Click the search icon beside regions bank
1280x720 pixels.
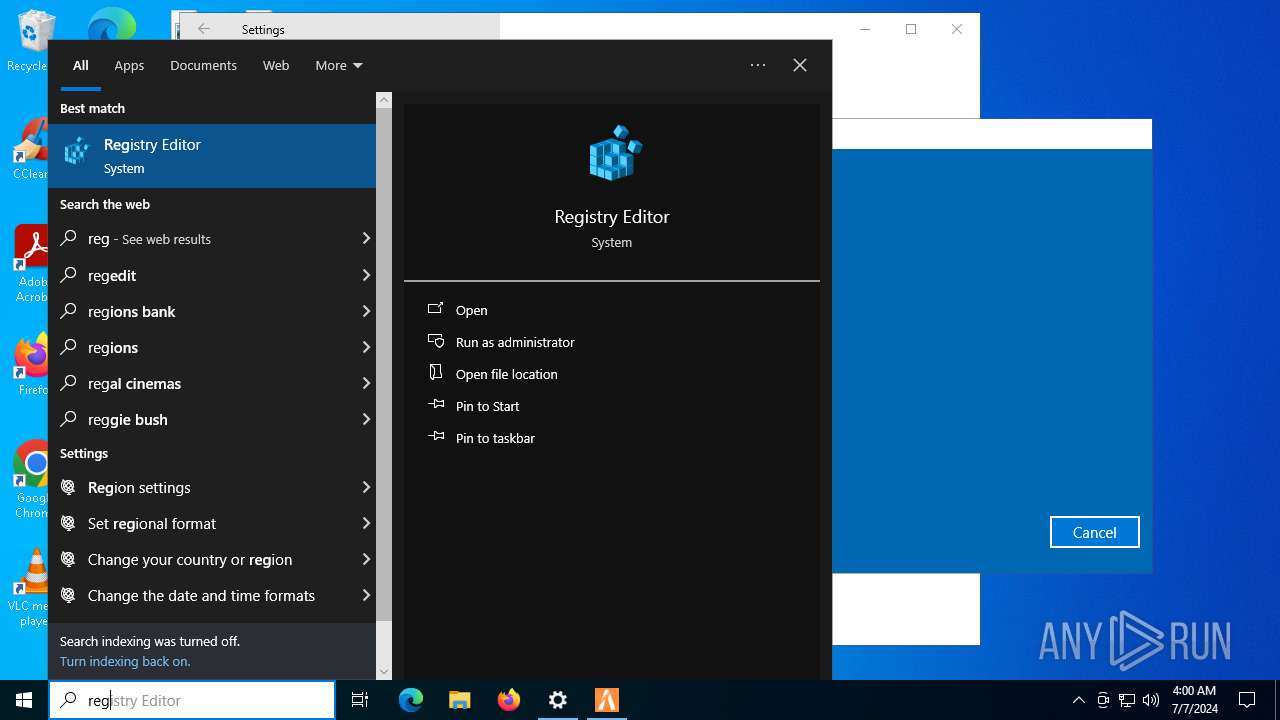pyautogui.click(x=68, y=311)
